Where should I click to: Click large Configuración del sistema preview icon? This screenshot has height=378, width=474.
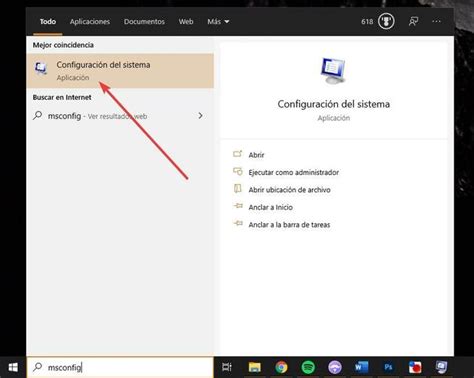click(333, 71)
